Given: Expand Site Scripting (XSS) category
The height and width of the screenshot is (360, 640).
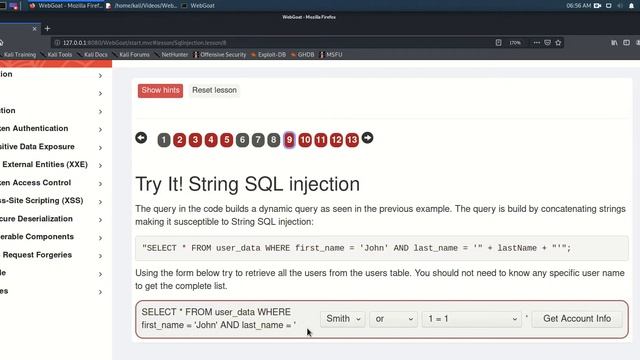Looking at the screenshot, I should click(51, 201).
